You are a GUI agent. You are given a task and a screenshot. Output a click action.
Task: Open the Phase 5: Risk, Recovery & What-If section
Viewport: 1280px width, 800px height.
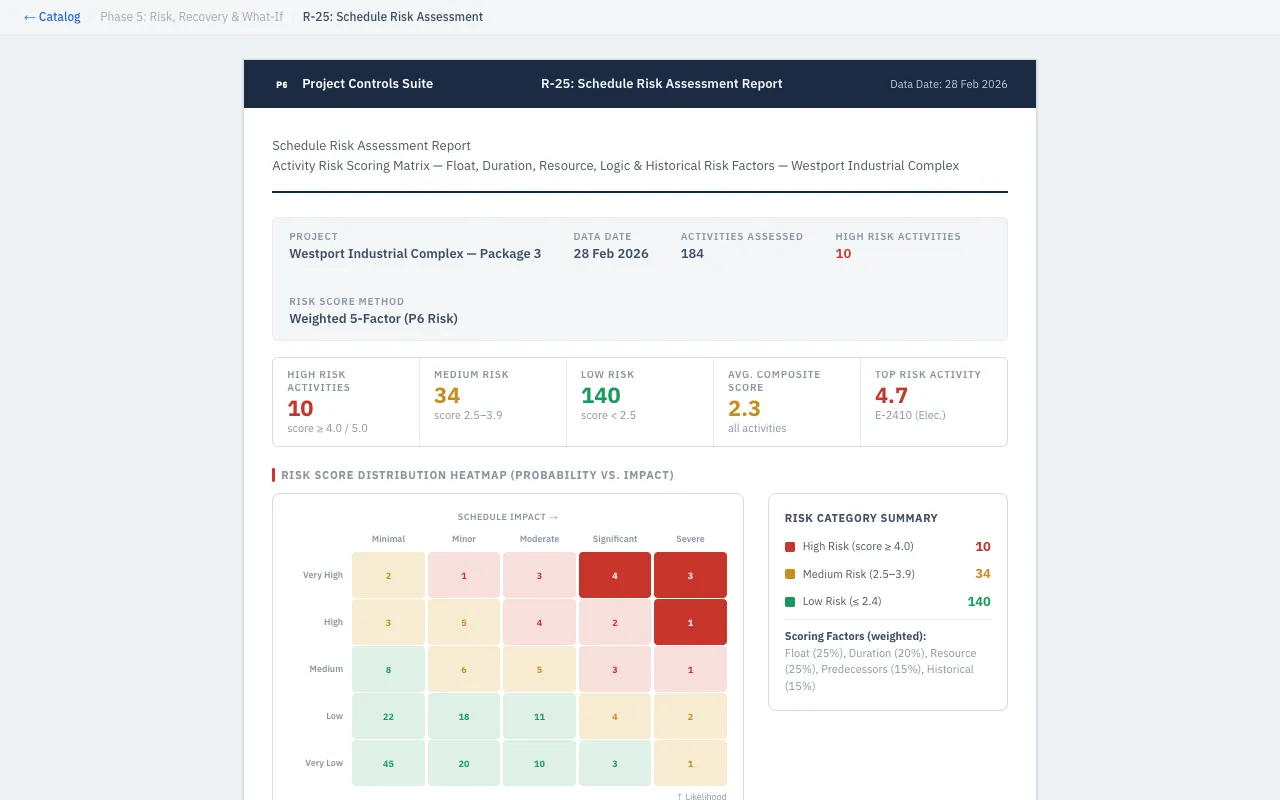coord(191,16)
